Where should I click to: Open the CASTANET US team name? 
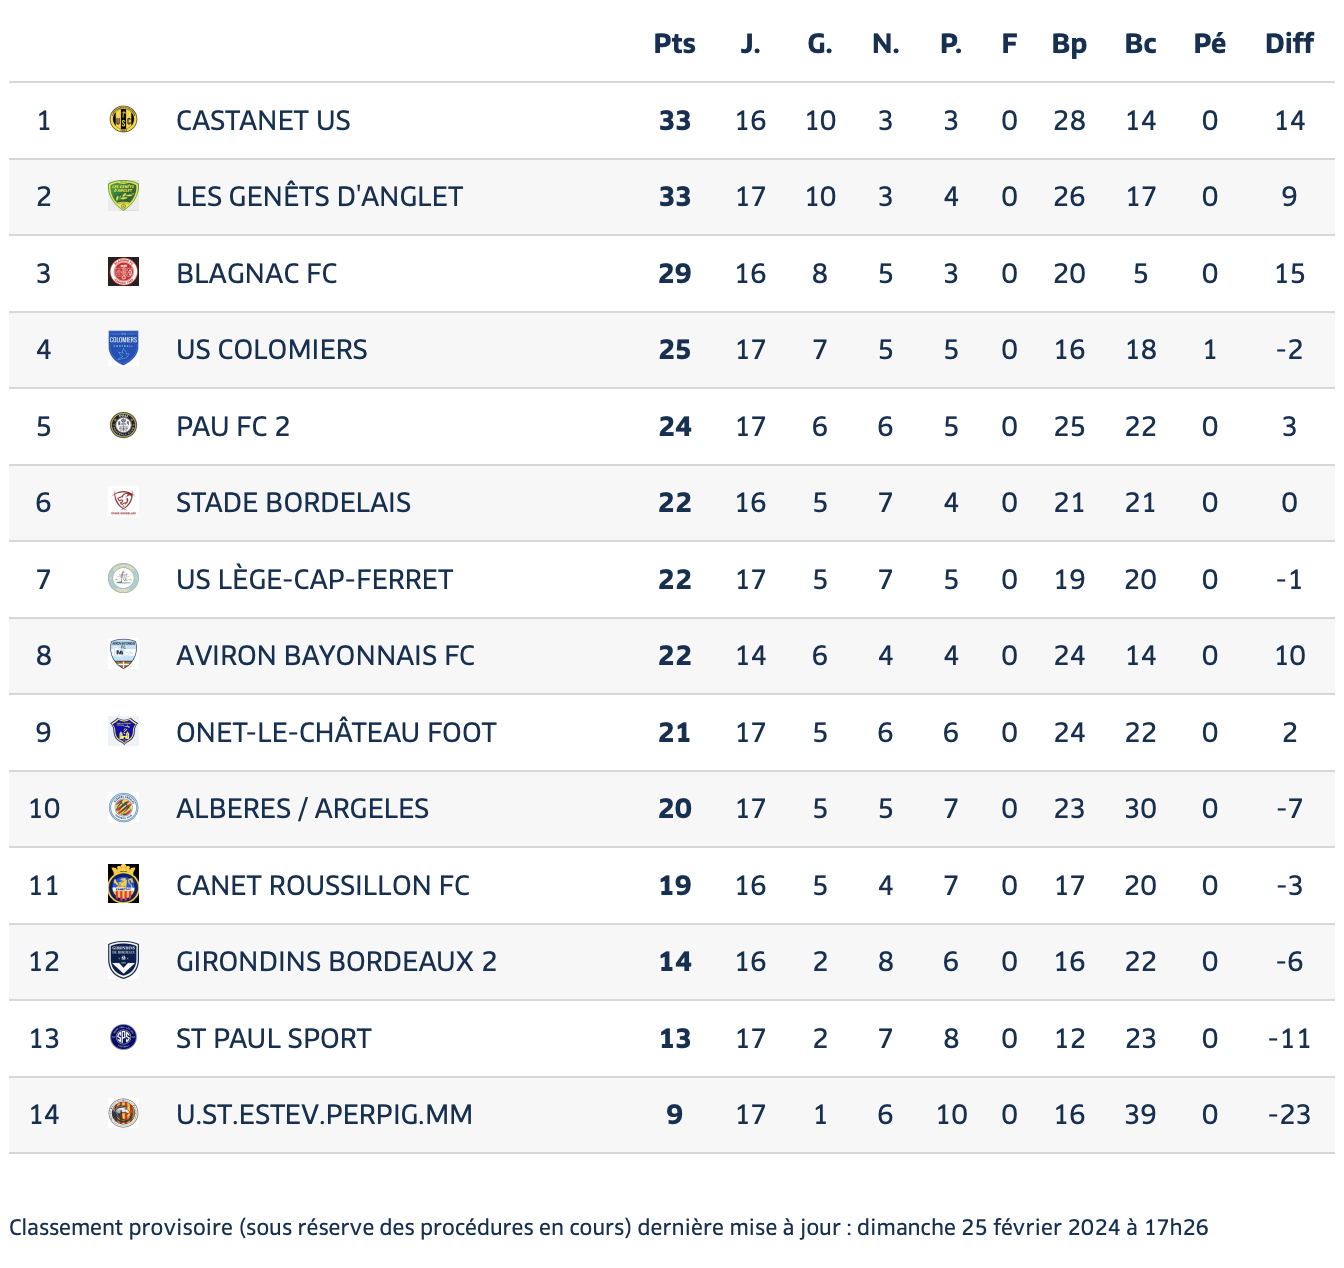point(263,120)
